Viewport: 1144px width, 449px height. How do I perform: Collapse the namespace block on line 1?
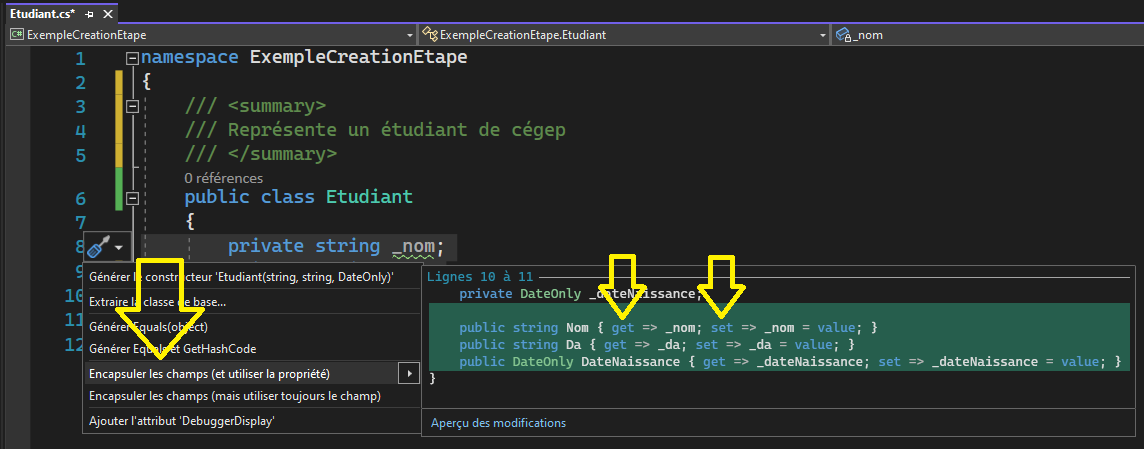coord(132,58)
